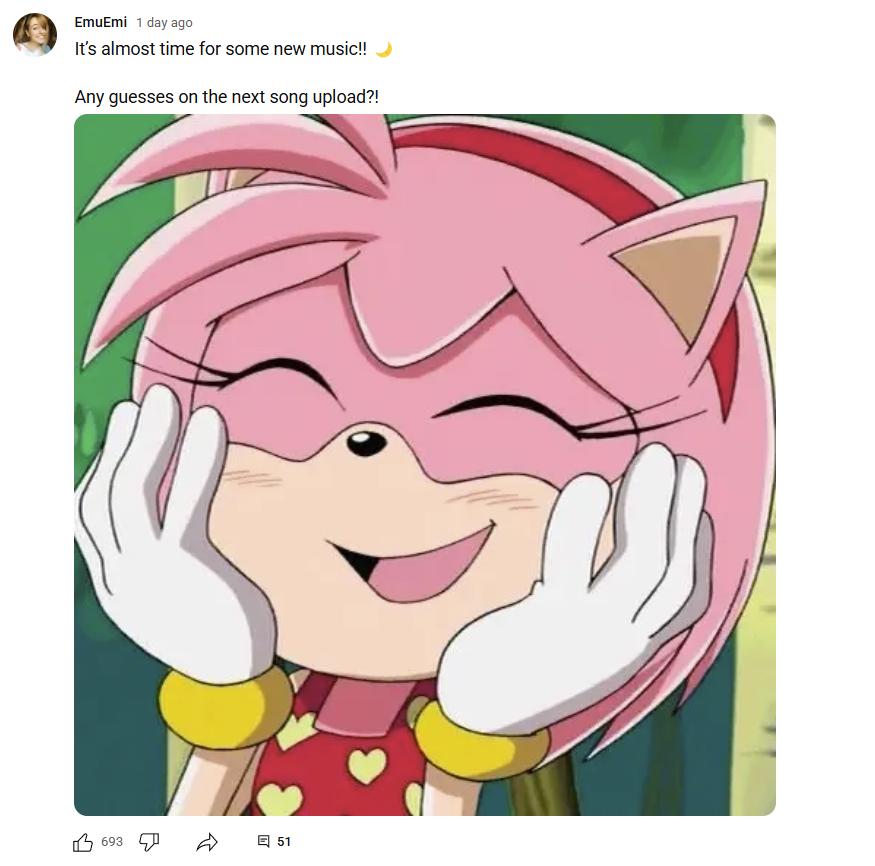Open comments via the speech bubble icon

[x=263, y=841]
